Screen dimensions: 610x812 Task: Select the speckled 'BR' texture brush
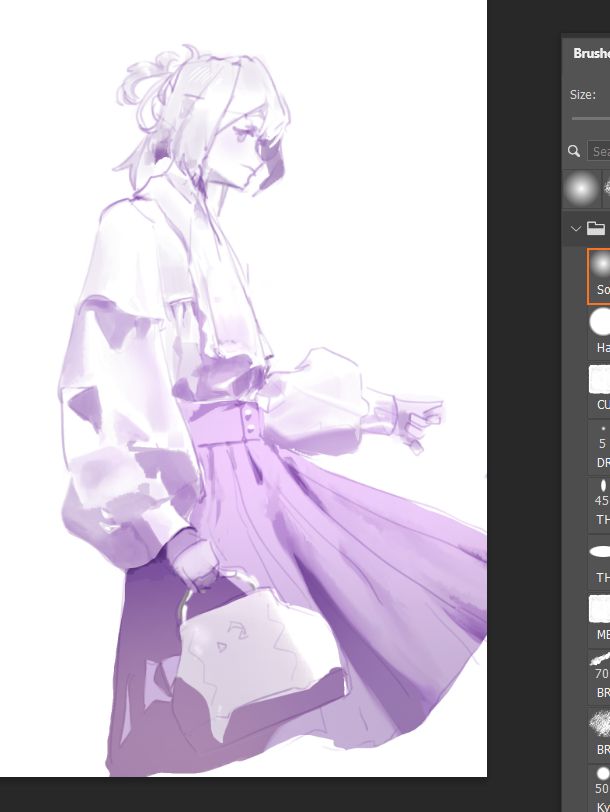[x=599, y=734]
